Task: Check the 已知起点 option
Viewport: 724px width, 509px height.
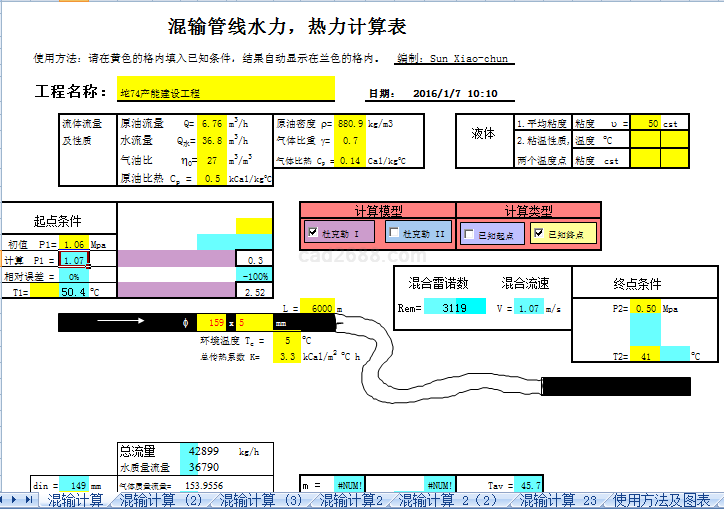Action: (470, 234)
